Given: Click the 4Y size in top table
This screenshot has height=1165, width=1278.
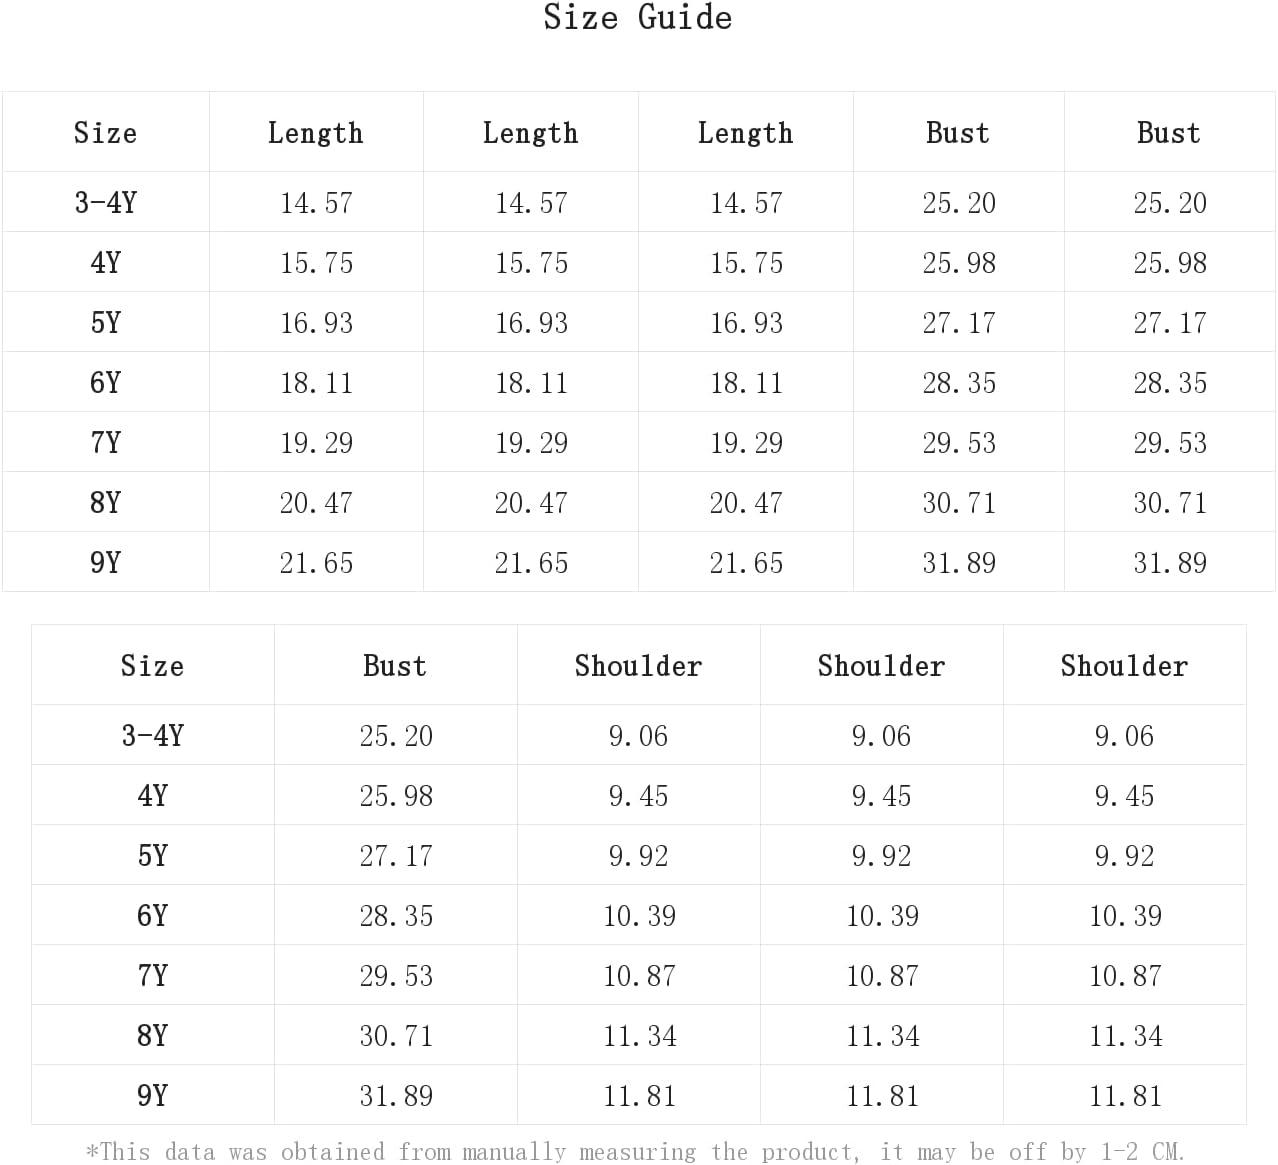Looking at the screenshot, I should 105,262.
